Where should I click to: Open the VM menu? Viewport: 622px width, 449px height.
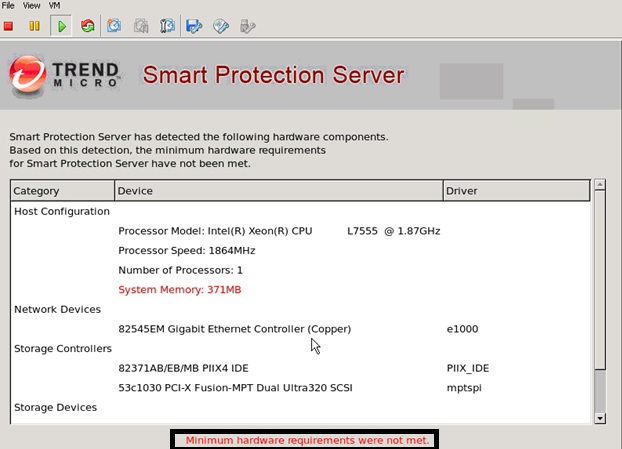55,6
